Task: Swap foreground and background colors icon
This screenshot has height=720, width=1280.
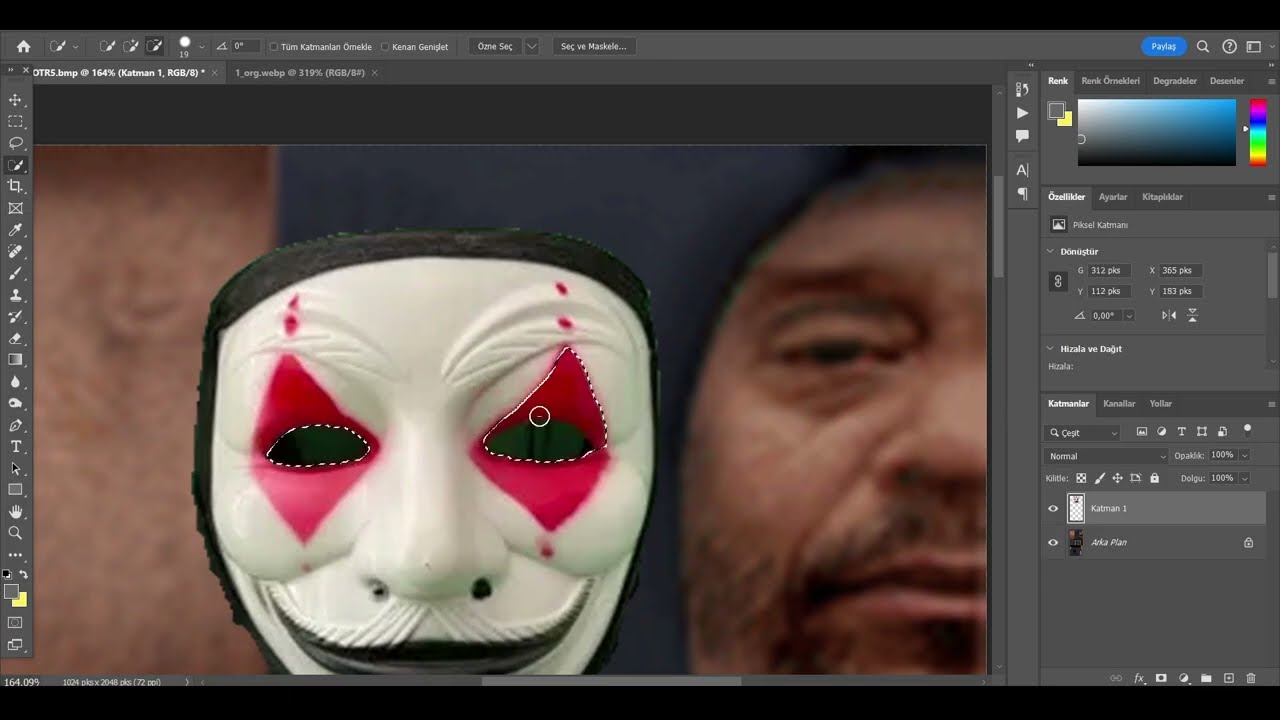Action: click(x=23, y=574)
